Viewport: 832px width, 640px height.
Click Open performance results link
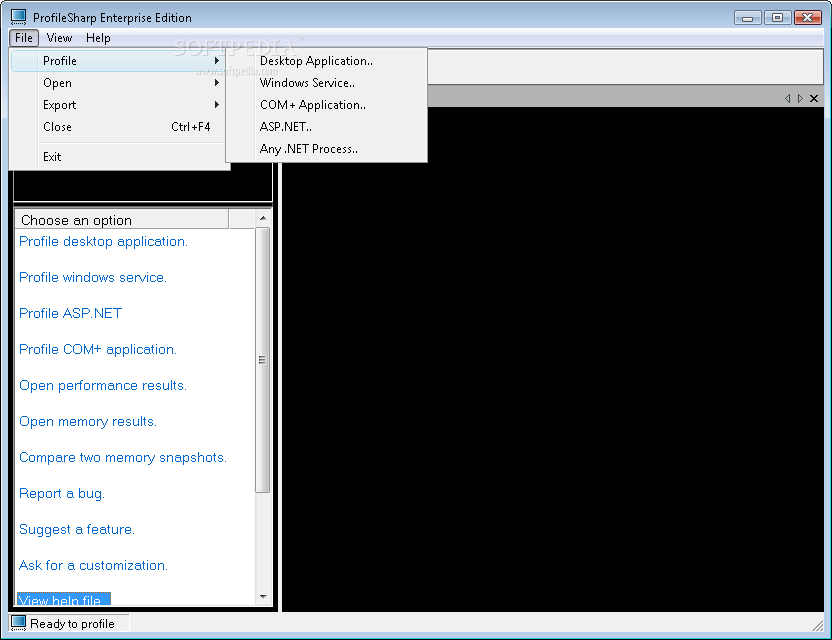(x=103, y=386)
